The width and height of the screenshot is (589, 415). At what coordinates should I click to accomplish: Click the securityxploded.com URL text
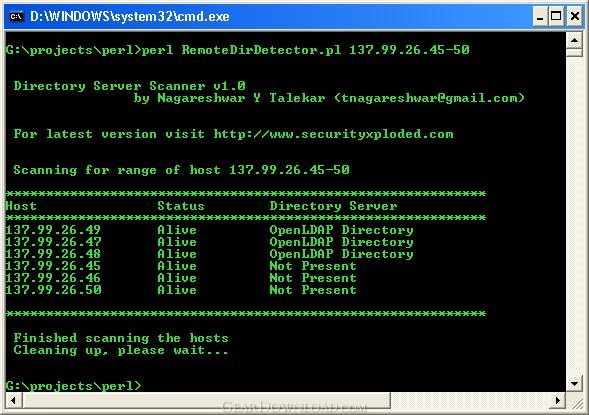click(x=333, y=134)
